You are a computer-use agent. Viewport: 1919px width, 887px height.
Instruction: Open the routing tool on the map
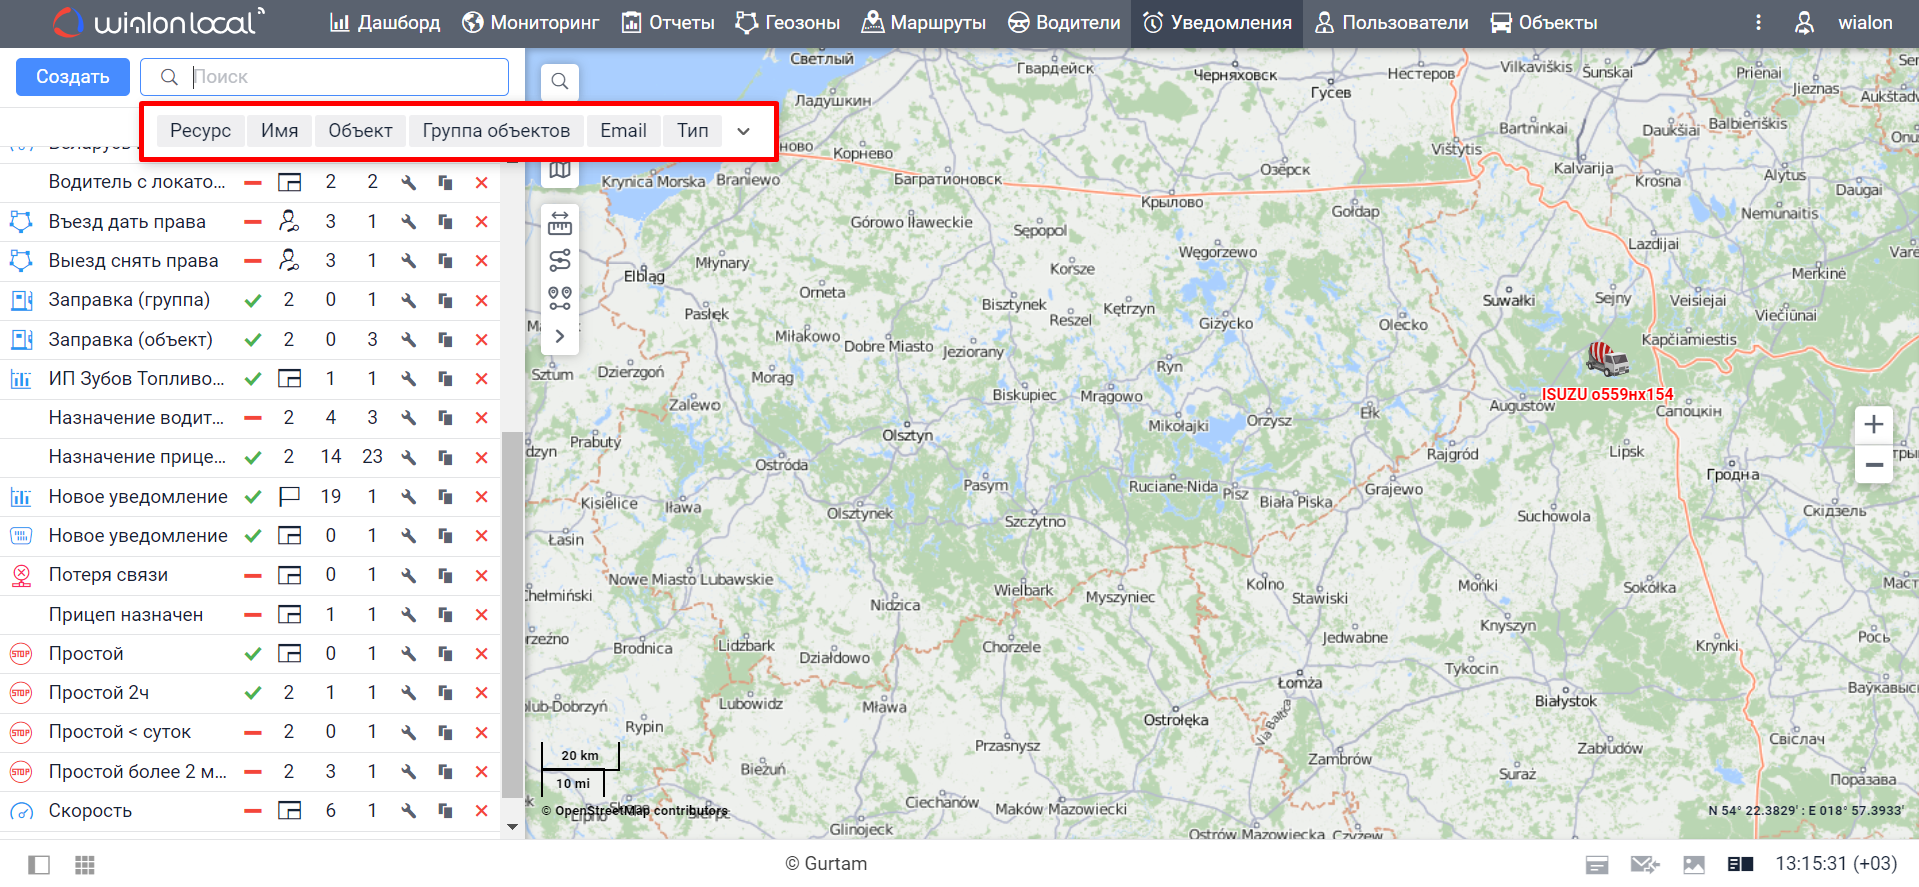pyautogui.click(x=560, y=261)
